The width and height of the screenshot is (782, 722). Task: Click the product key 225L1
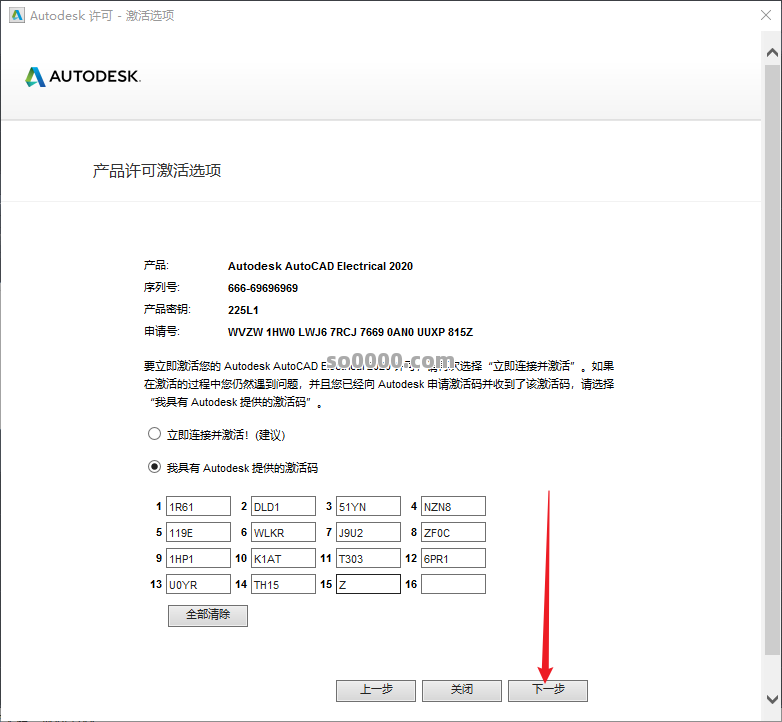coord(243,310)
